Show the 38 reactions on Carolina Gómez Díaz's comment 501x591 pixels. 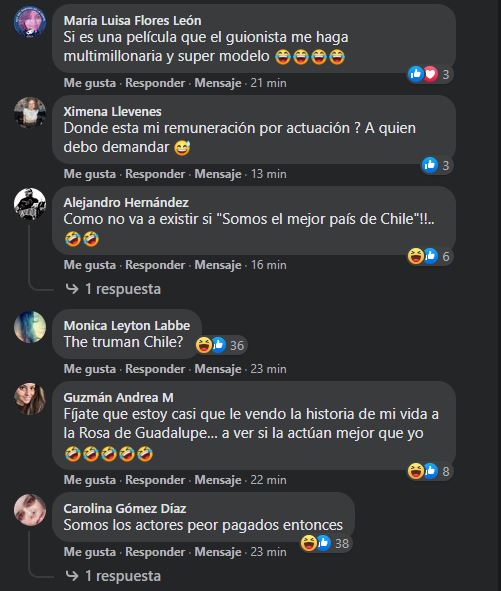pyautogui.click(x=326, y=543)
